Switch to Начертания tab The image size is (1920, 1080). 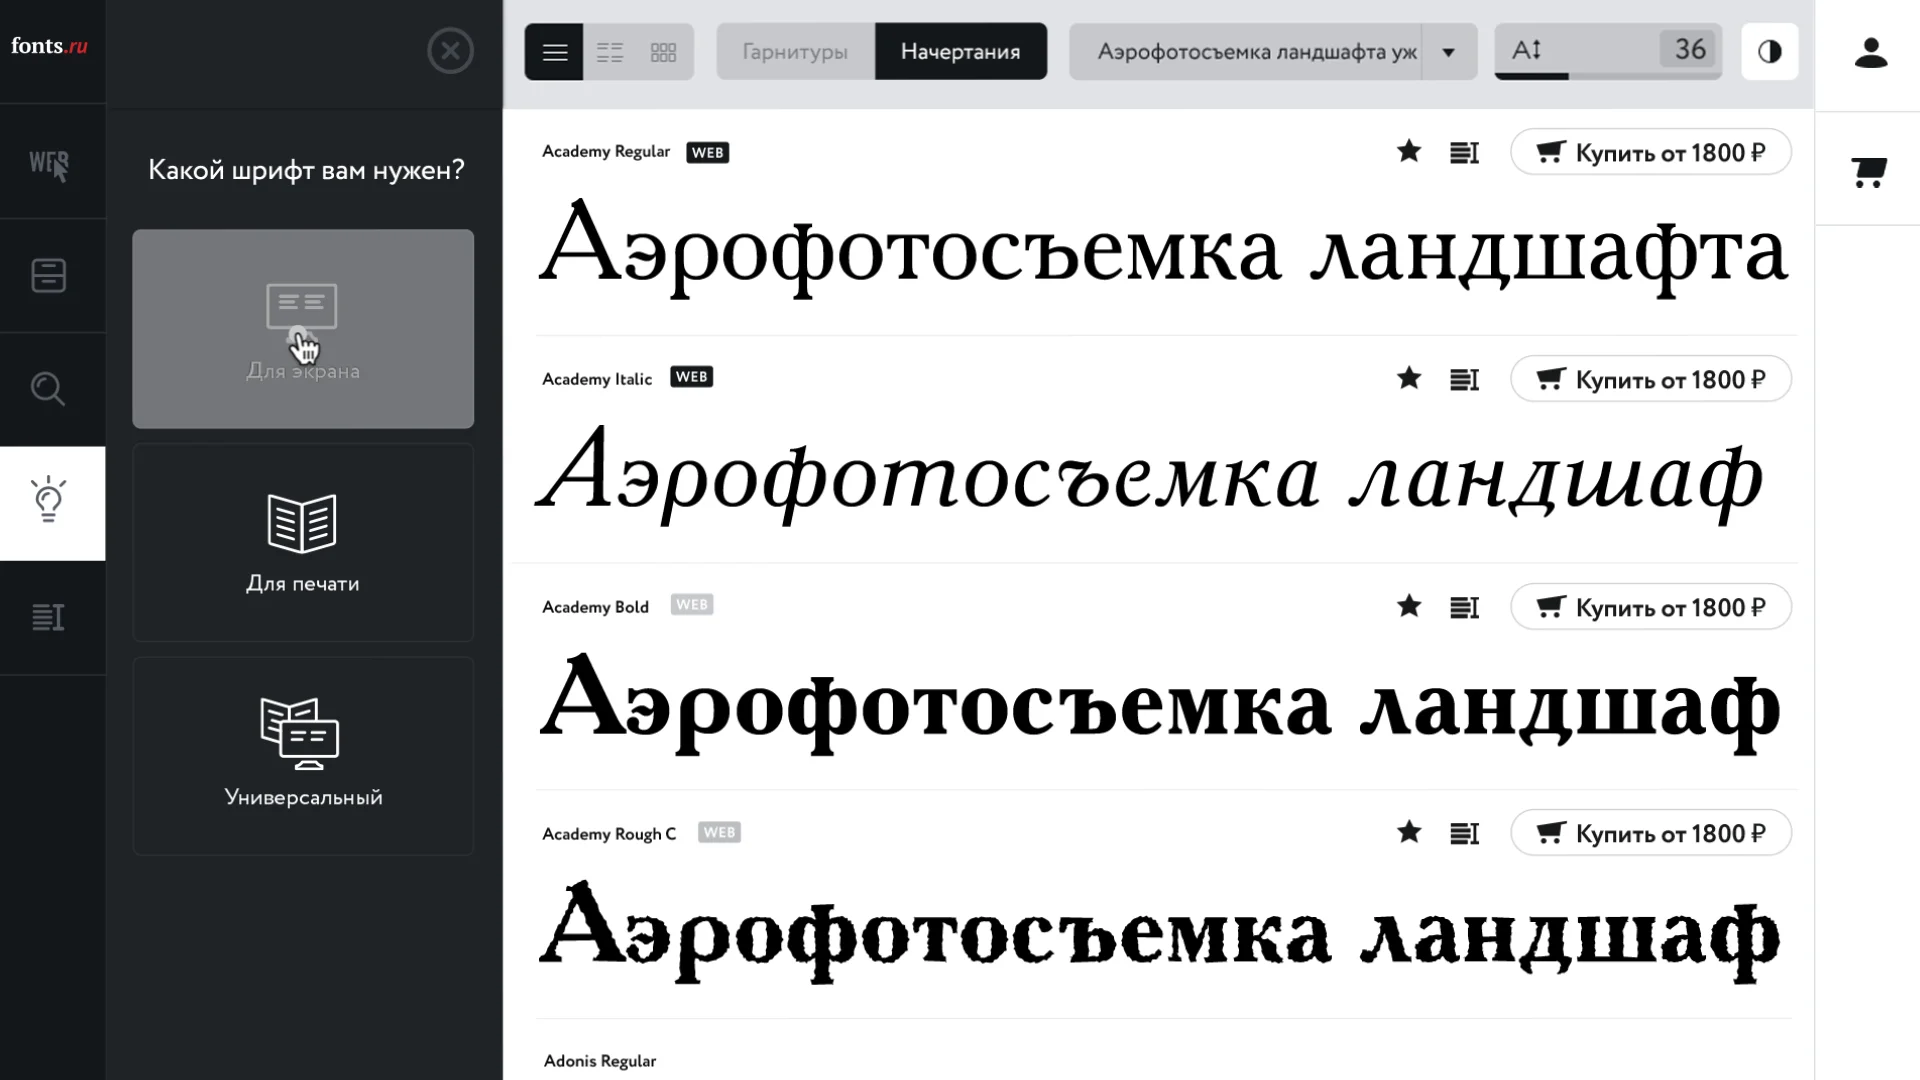[960, 51]
